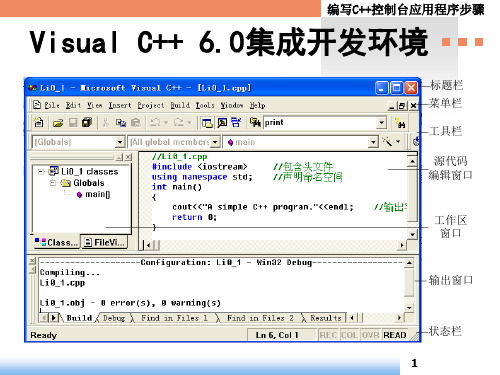Open the WizardBar actions dropdown arrow

coord(398,142)
